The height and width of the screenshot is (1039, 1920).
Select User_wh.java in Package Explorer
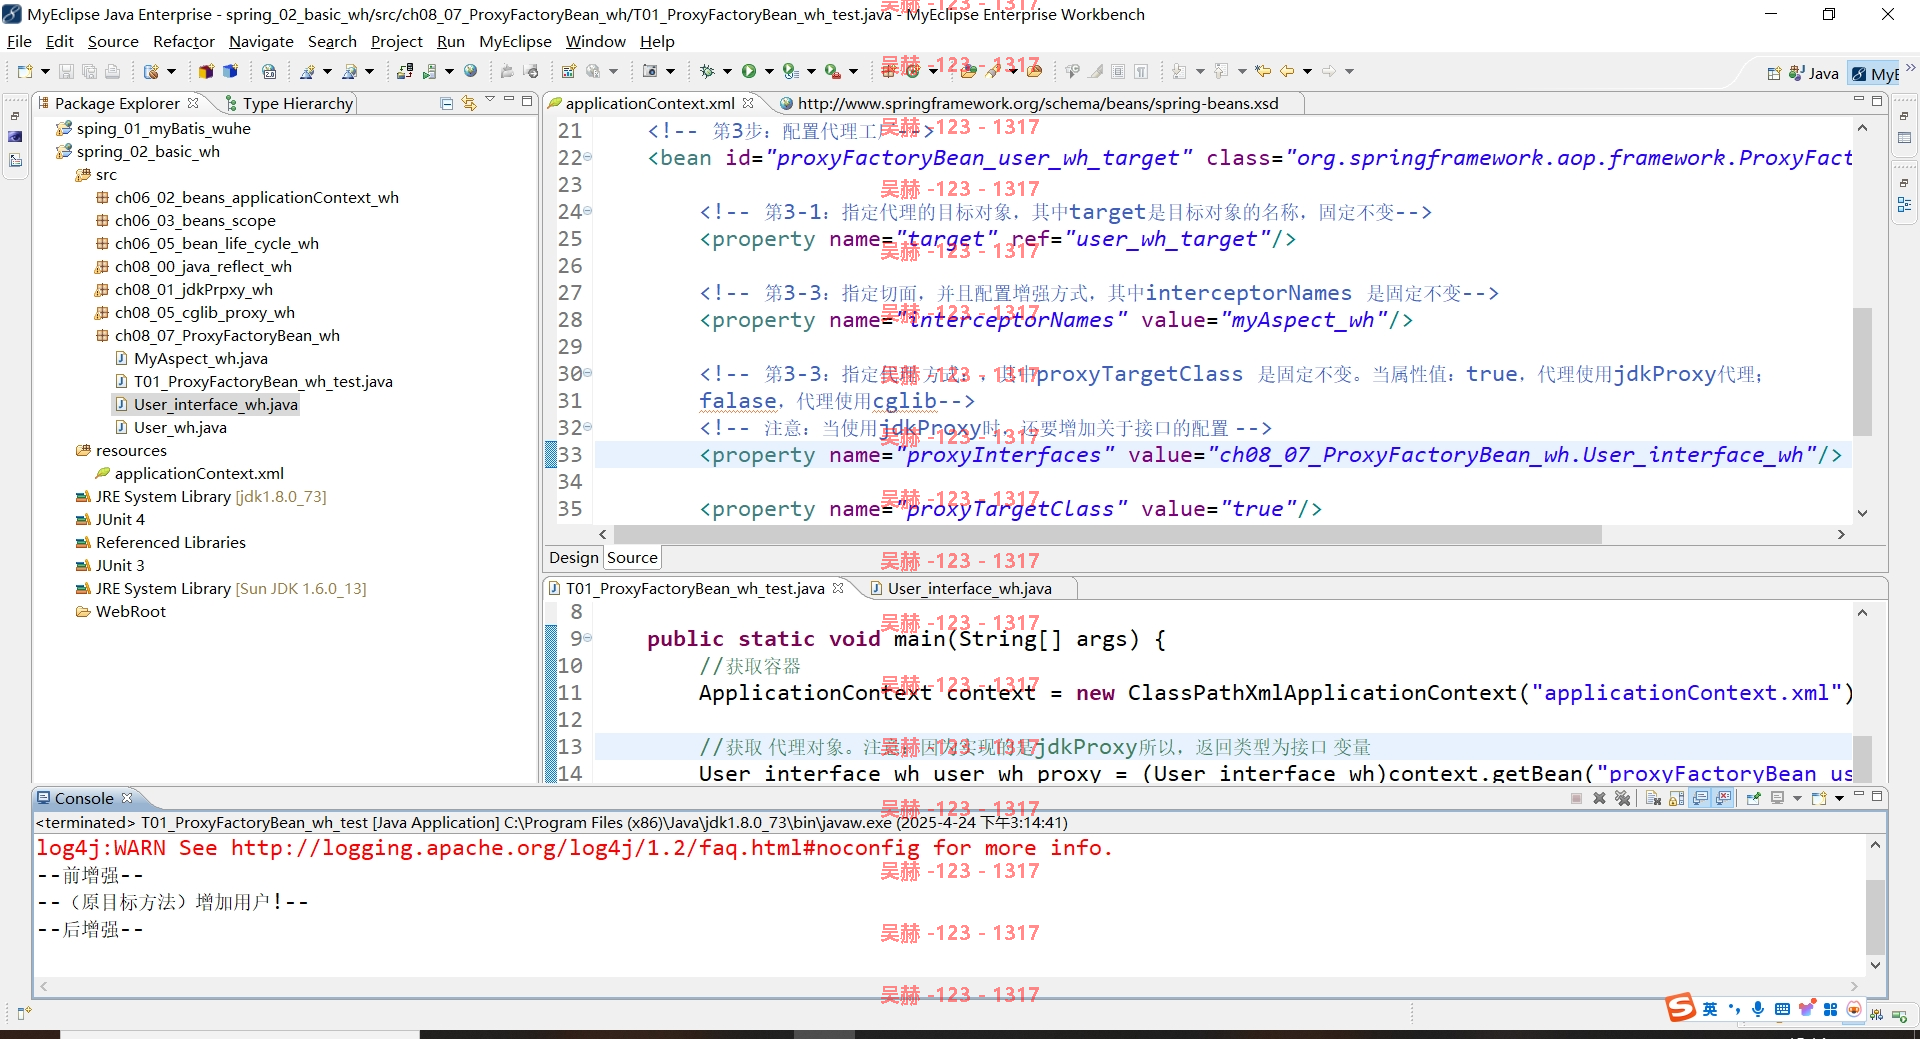pyautogui.click(x=180, y=427)
